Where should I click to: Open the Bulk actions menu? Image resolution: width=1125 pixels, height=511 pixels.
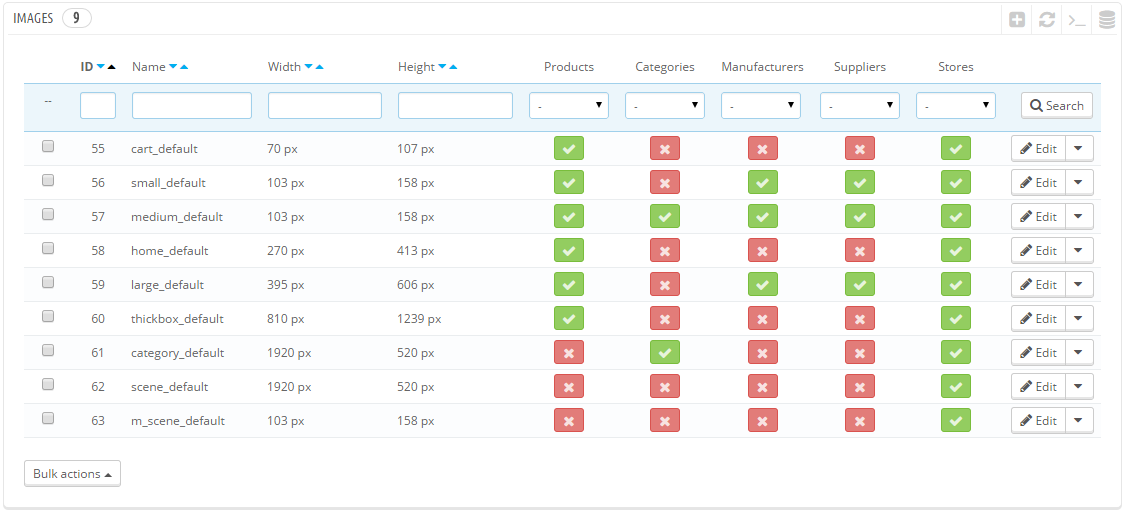pos(72,474)
